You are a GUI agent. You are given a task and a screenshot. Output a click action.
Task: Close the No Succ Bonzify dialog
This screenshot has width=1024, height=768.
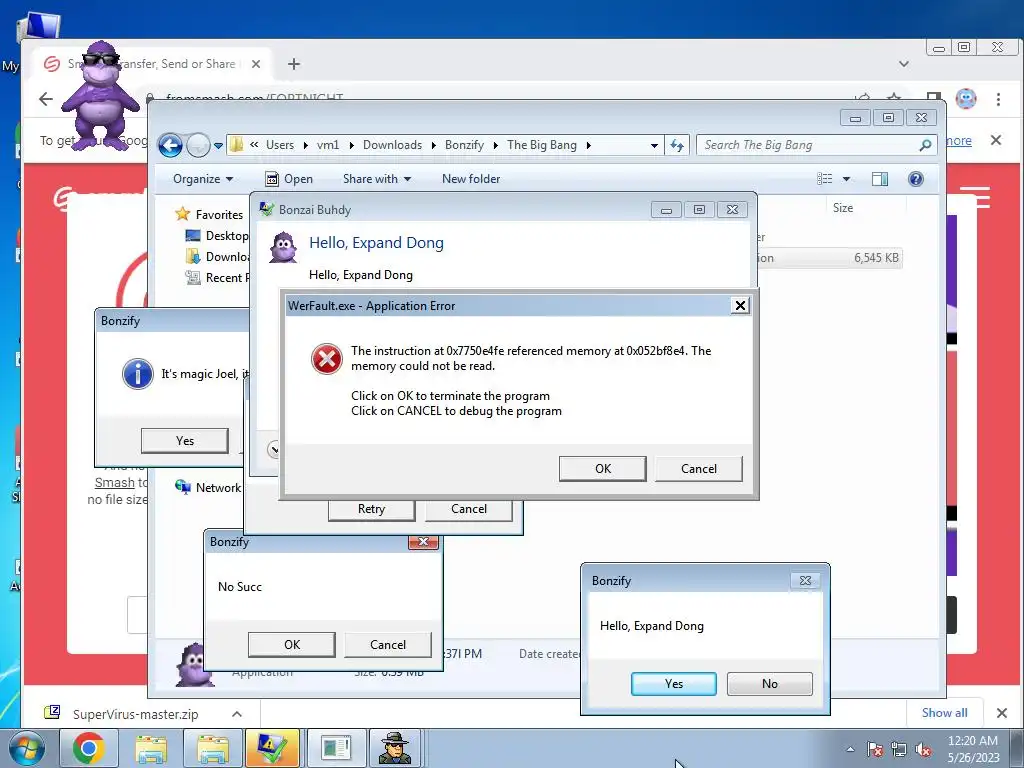tap(423, 542)
